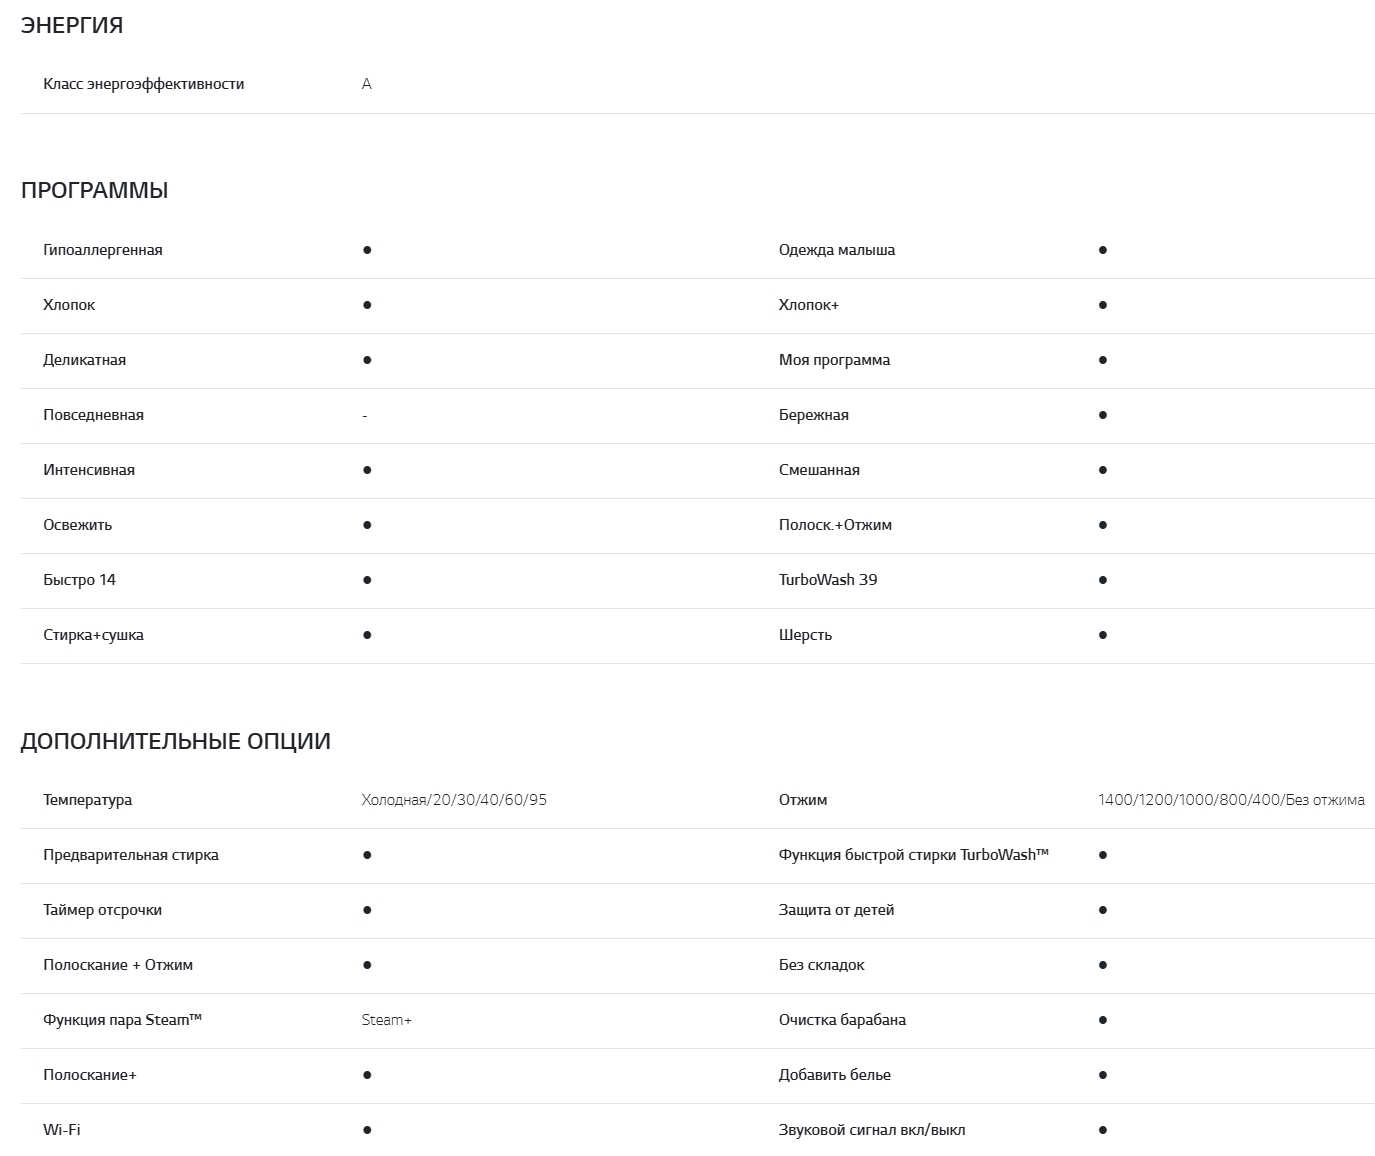
Task: Click the temperature values Холодная/20/30/40/60/95
Action: [454, 800]
